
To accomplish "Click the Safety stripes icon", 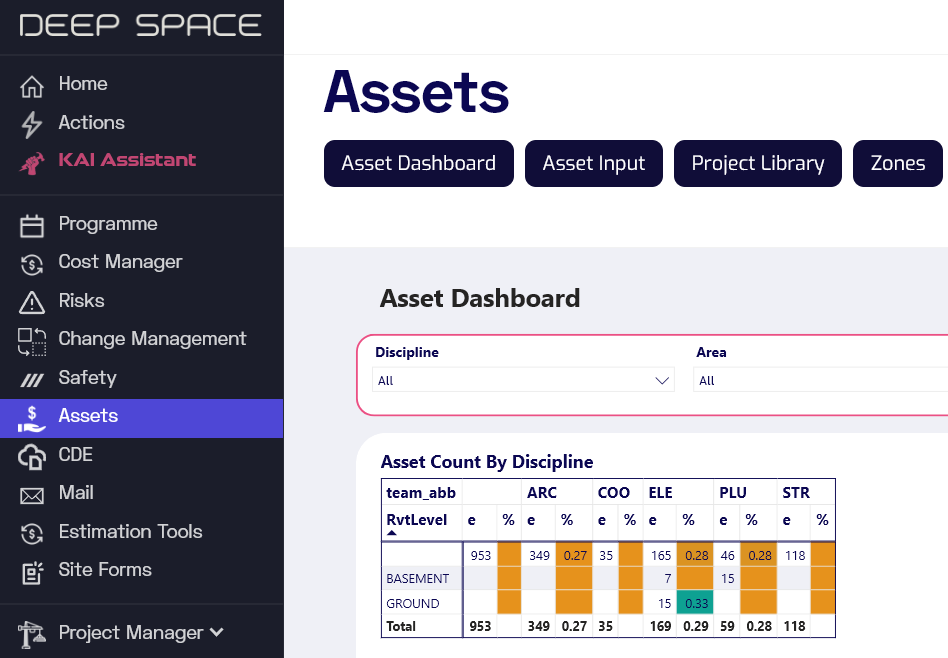I will pos(31,380).
